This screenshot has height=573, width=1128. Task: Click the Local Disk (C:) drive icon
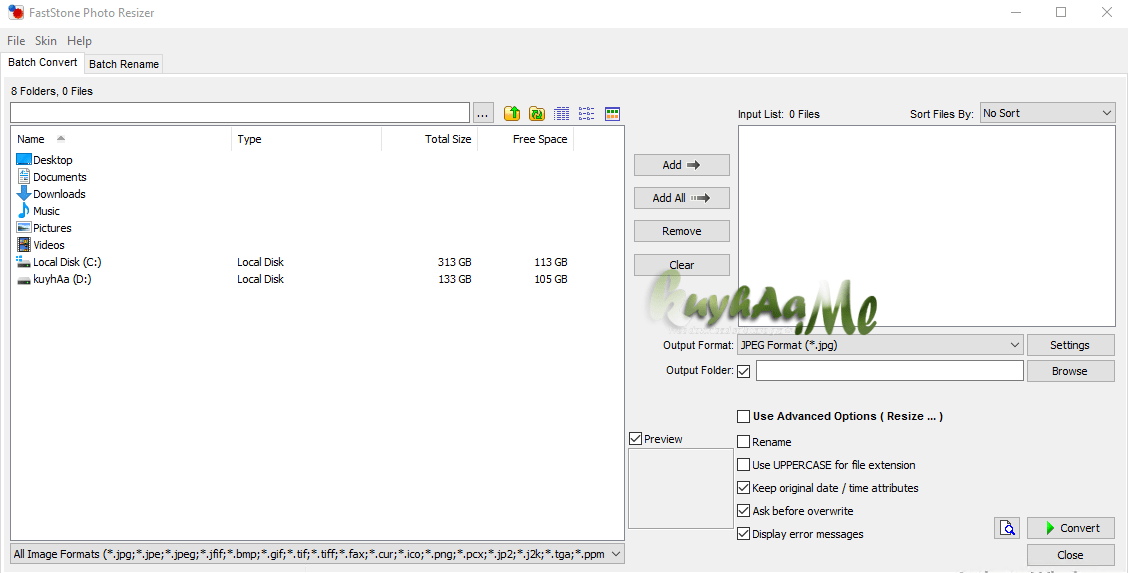[x=24, y=262]
